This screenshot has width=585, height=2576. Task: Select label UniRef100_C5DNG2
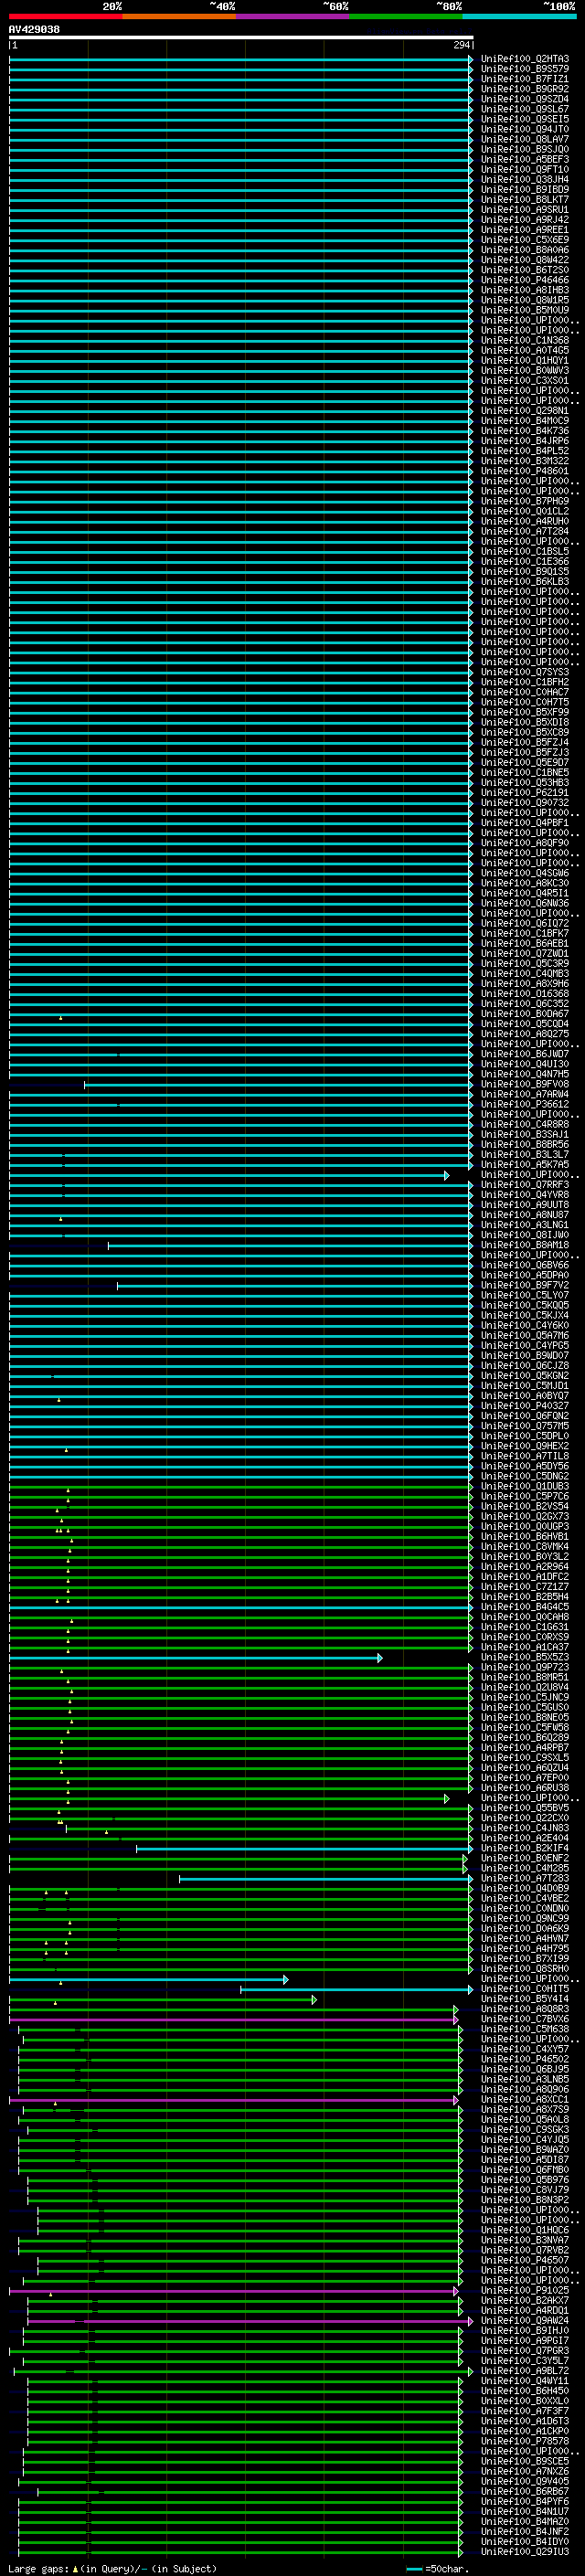[x=525, y=1476]
